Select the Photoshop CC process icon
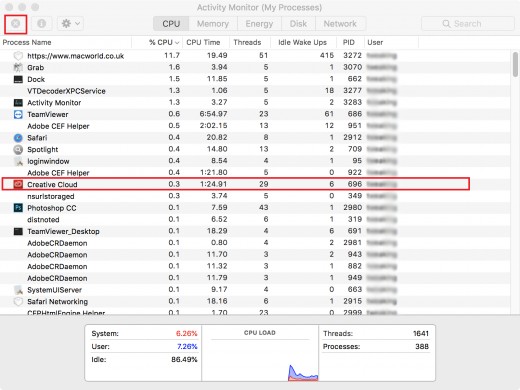 (18, 208)
